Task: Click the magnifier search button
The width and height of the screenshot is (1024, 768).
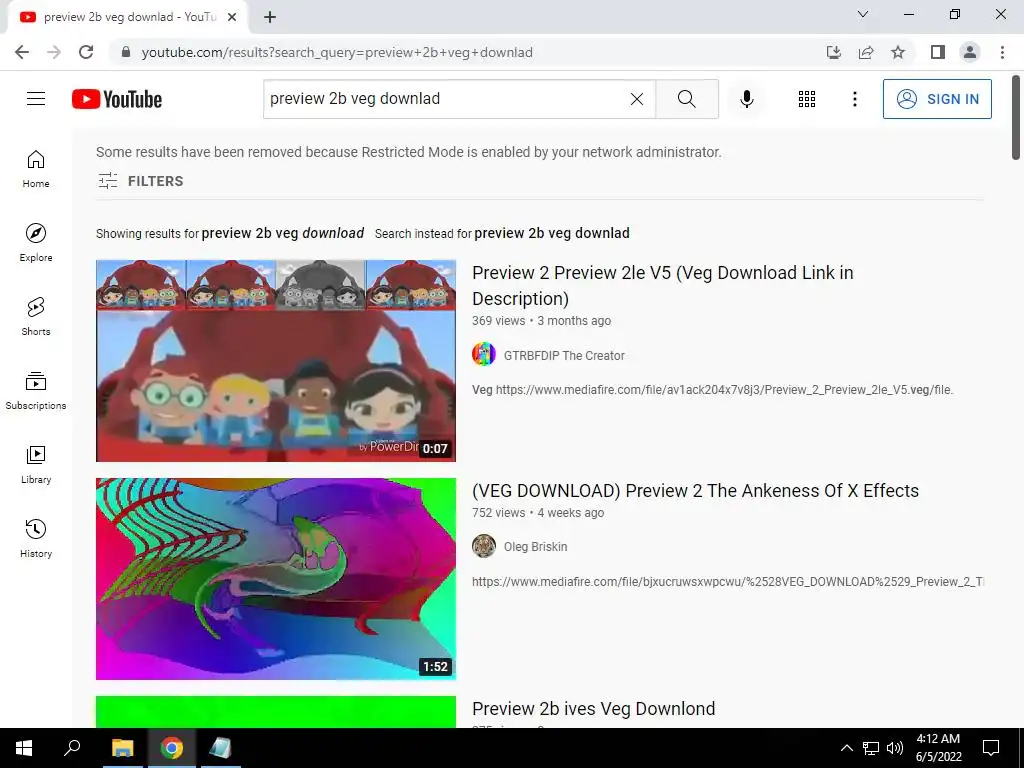Action: click(x=686, y=99)
